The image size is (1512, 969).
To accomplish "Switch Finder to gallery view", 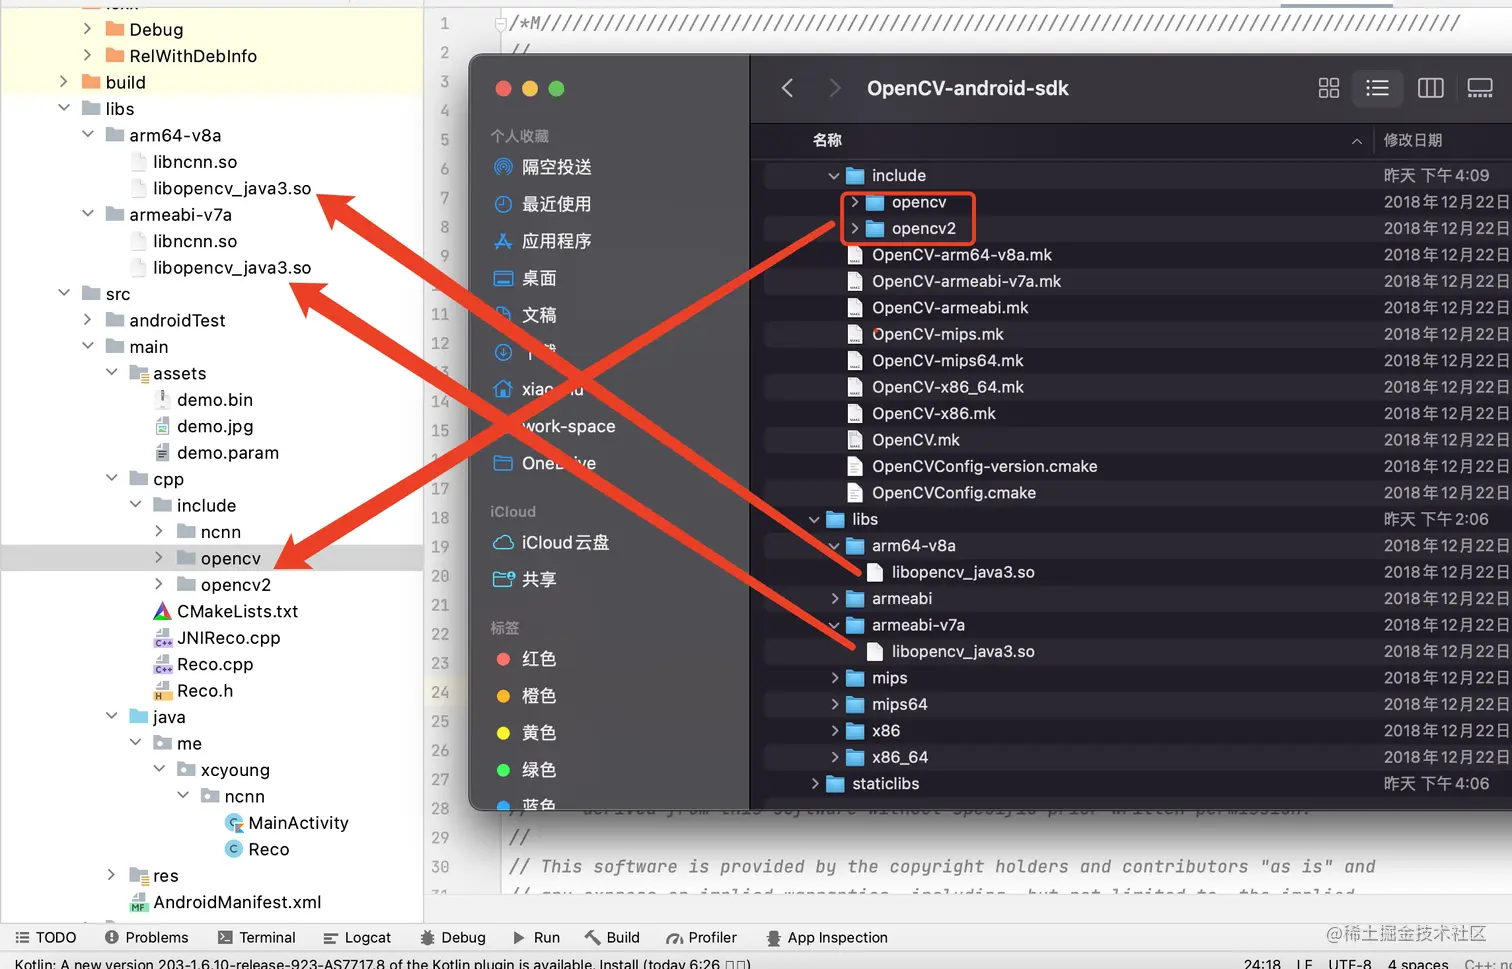I will (1480, 88).
